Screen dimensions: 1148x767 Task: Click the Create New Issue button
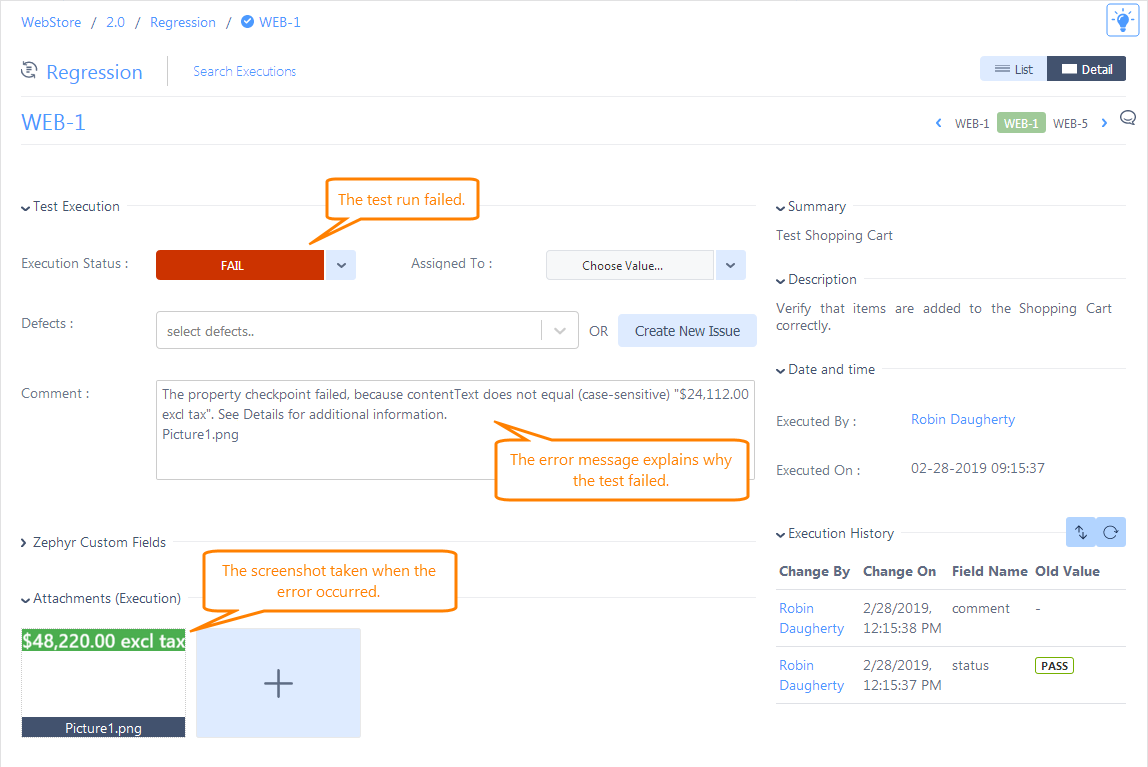click(x=687, y=330)
